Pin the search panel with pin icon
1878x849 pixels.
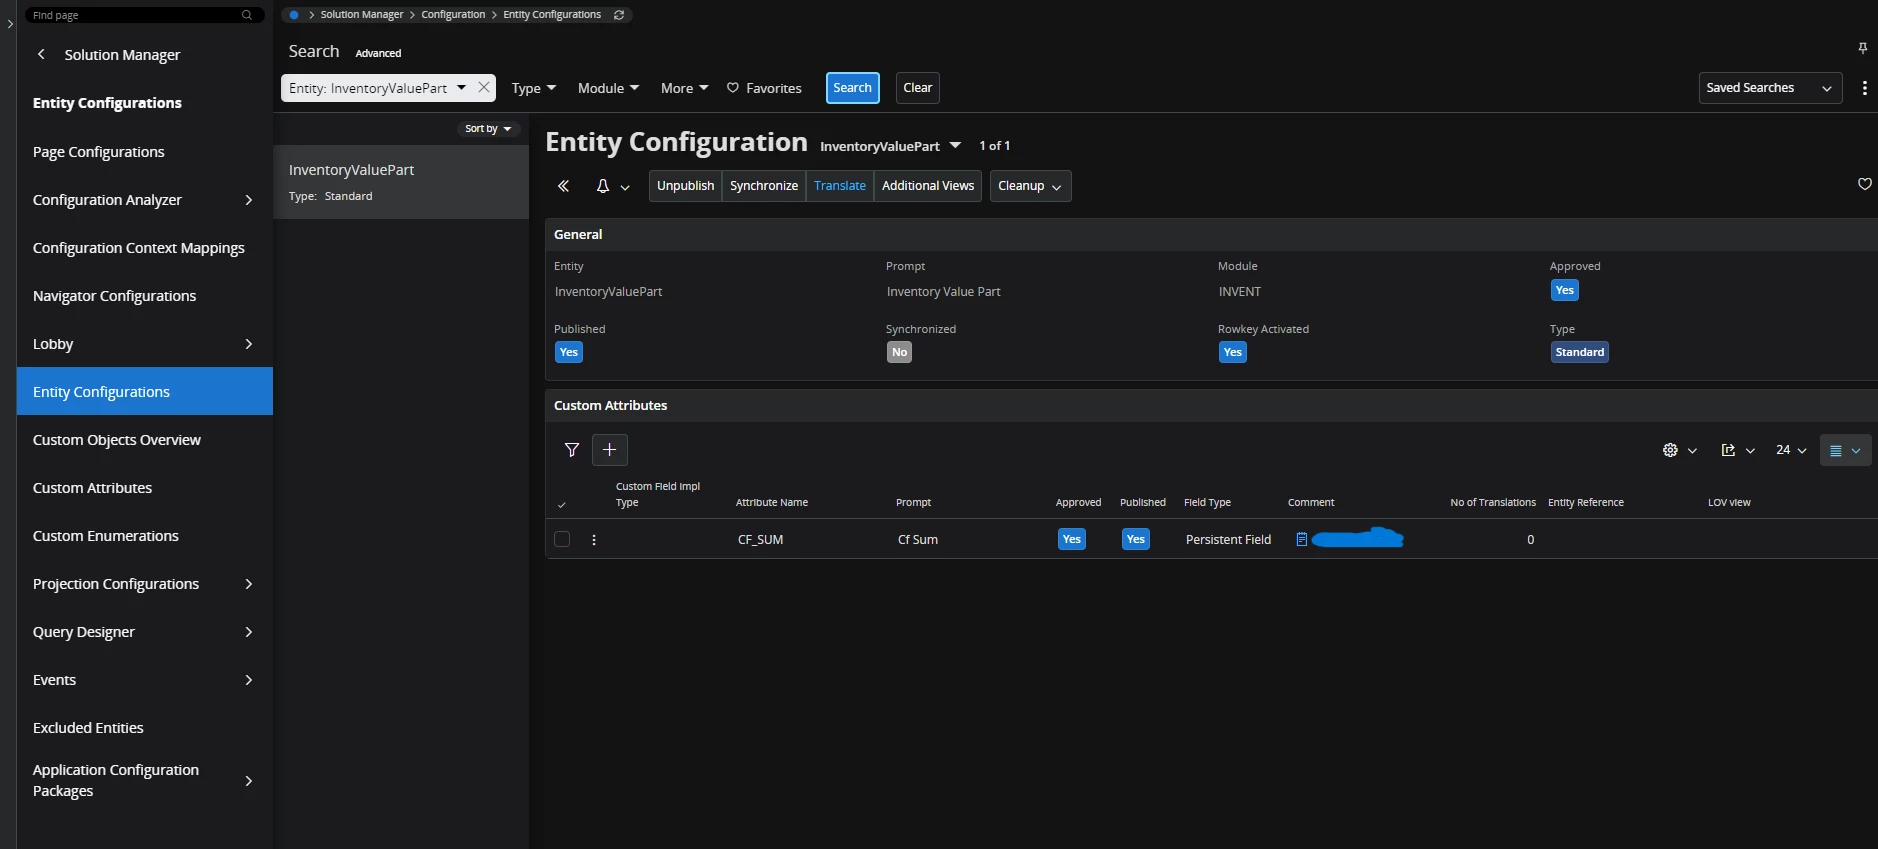[1862, 48]
